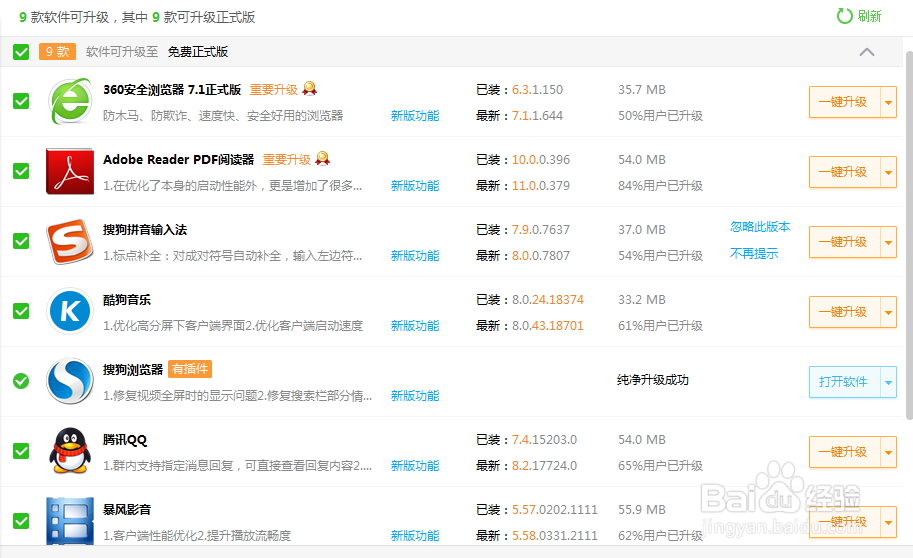Click the 84%用户已升级 text
The height and width of the screenshot is (558, 913).
click(x=660, y=185)
